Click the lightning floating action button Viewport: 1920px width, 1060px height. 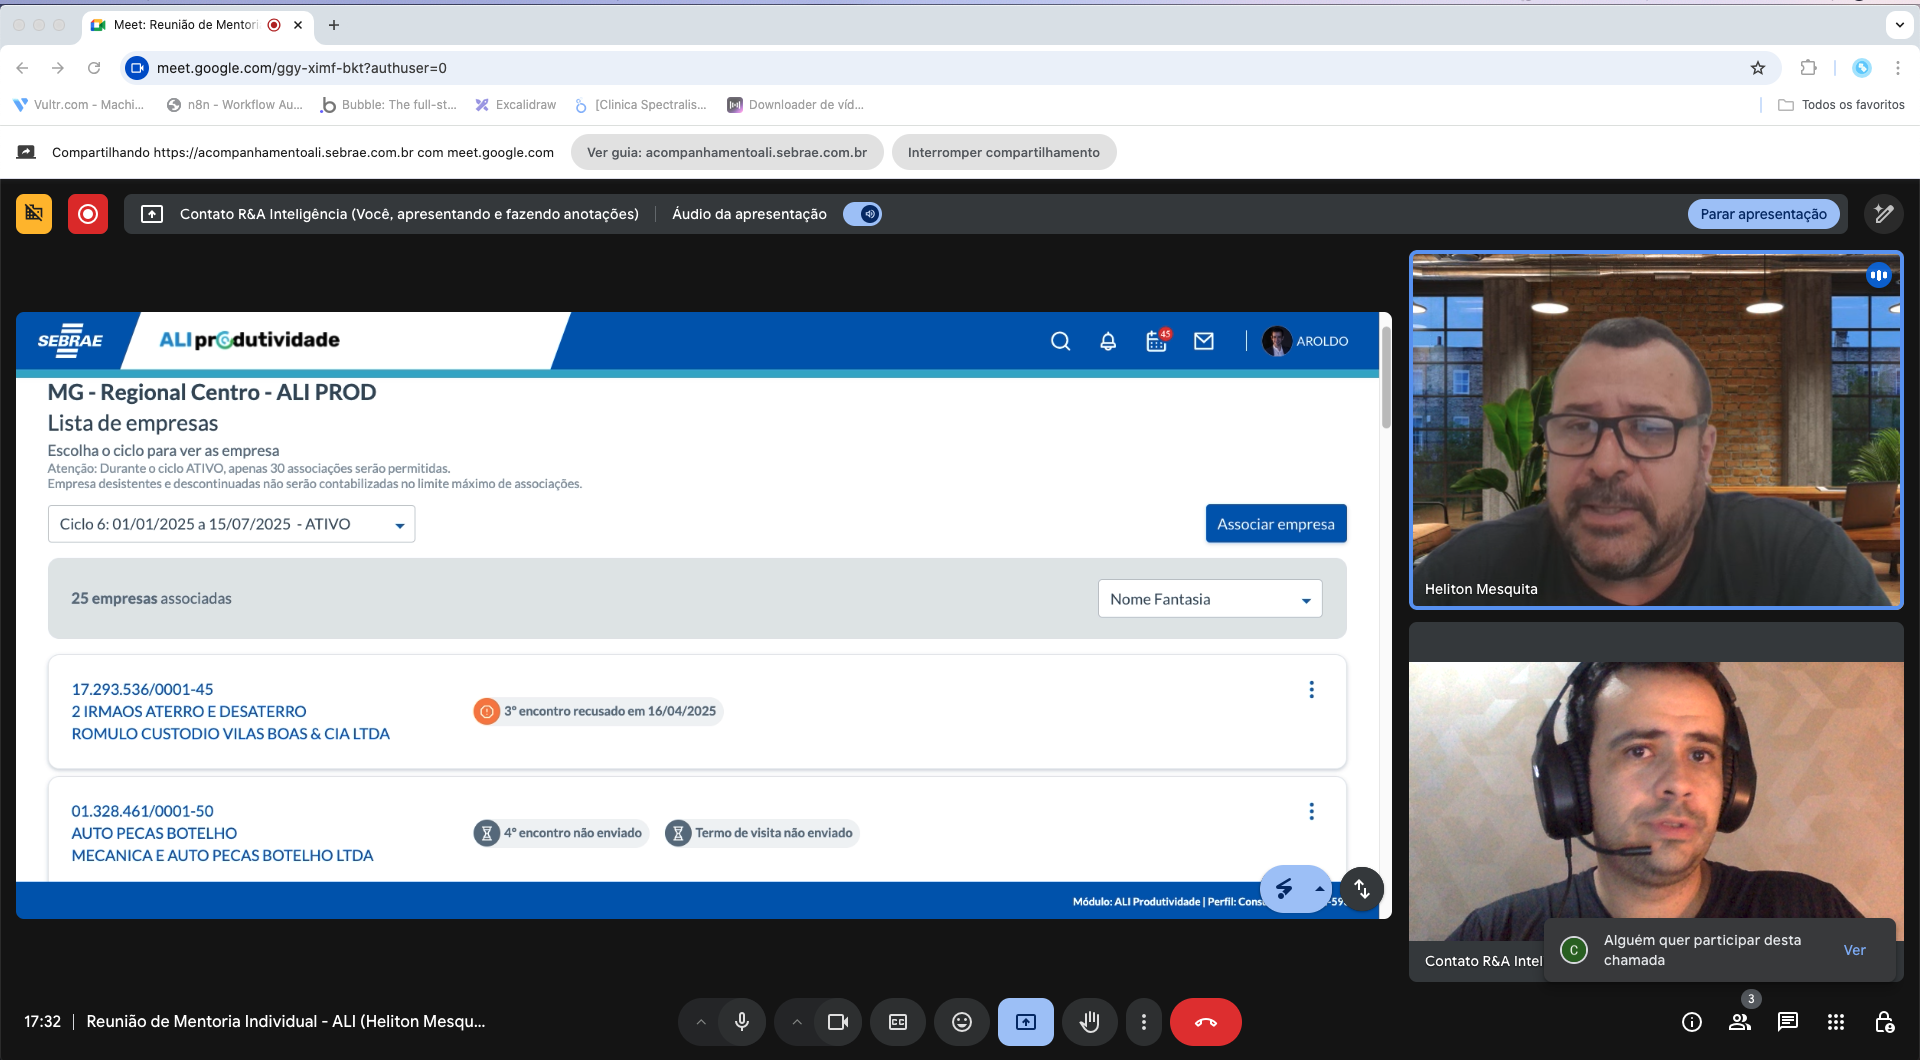1284,888
